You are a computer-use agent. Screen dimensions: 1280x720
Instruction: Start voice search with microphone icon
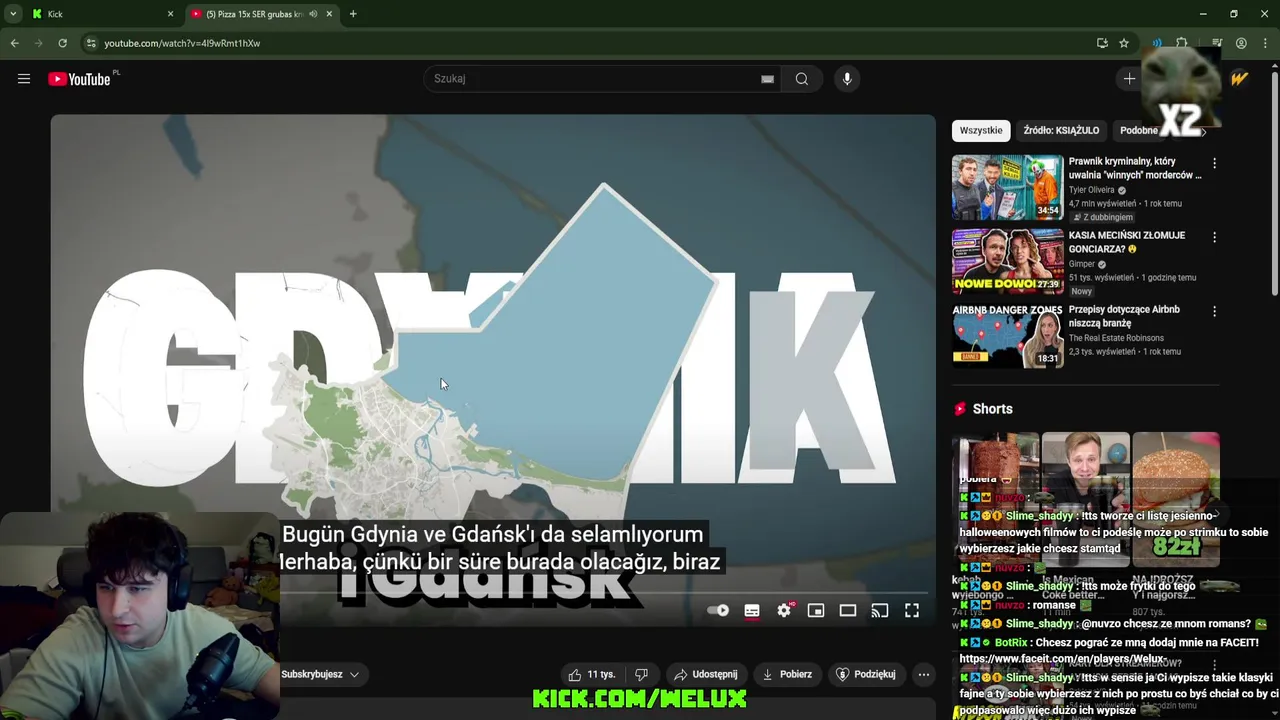[847, 79]
